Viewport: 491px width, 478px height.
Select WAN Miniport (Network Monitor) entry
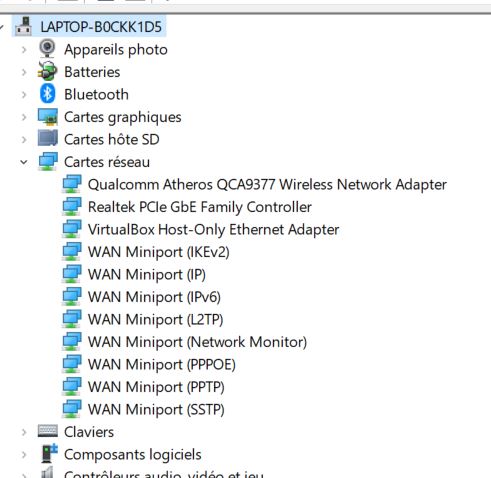(x=197, y=342)
